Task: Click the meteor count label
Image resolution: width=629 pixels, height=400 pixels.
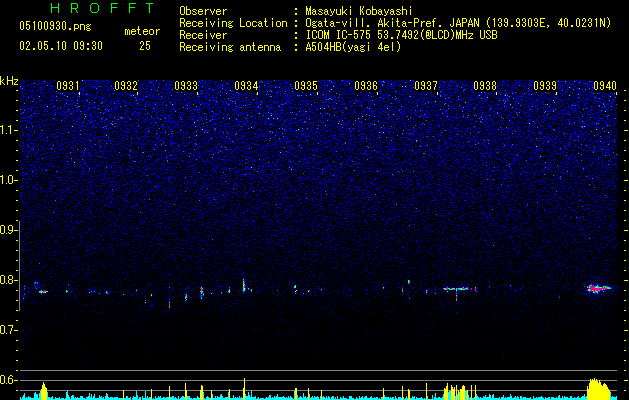Action: (x=142, y=31)
